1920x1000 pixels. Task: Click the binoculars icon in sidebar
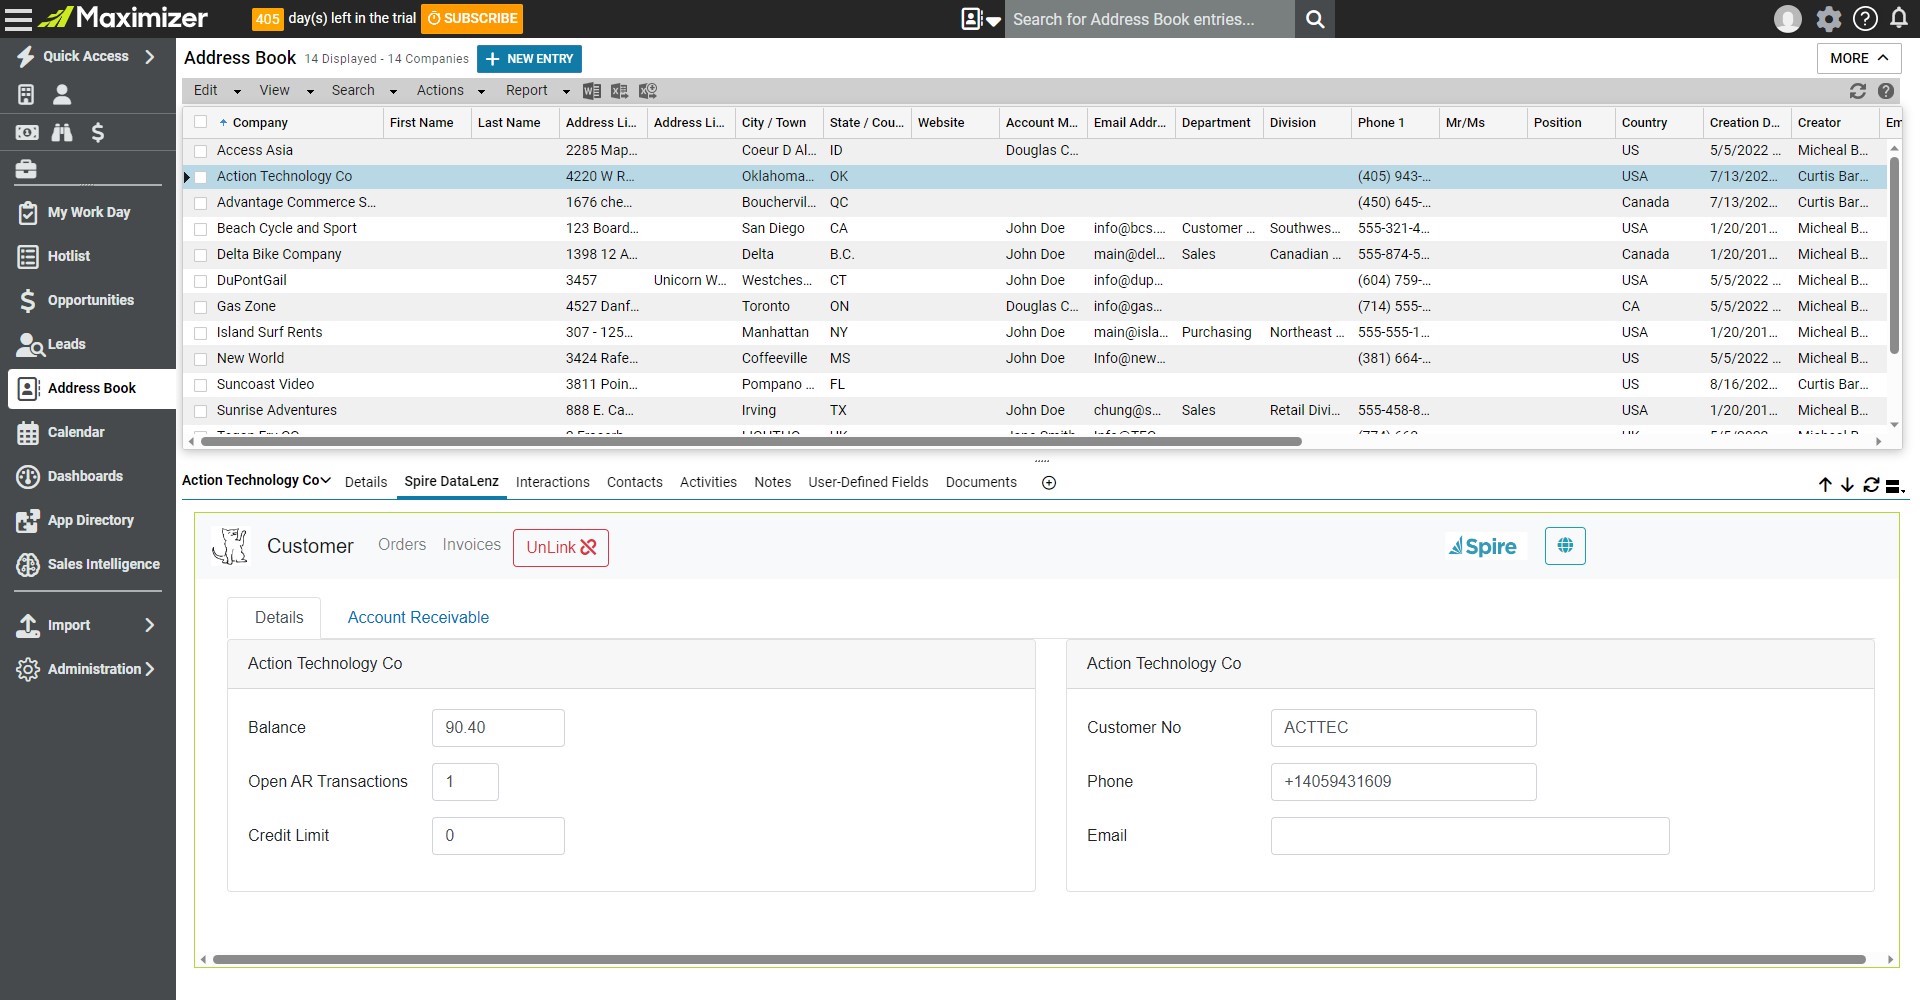62,132
